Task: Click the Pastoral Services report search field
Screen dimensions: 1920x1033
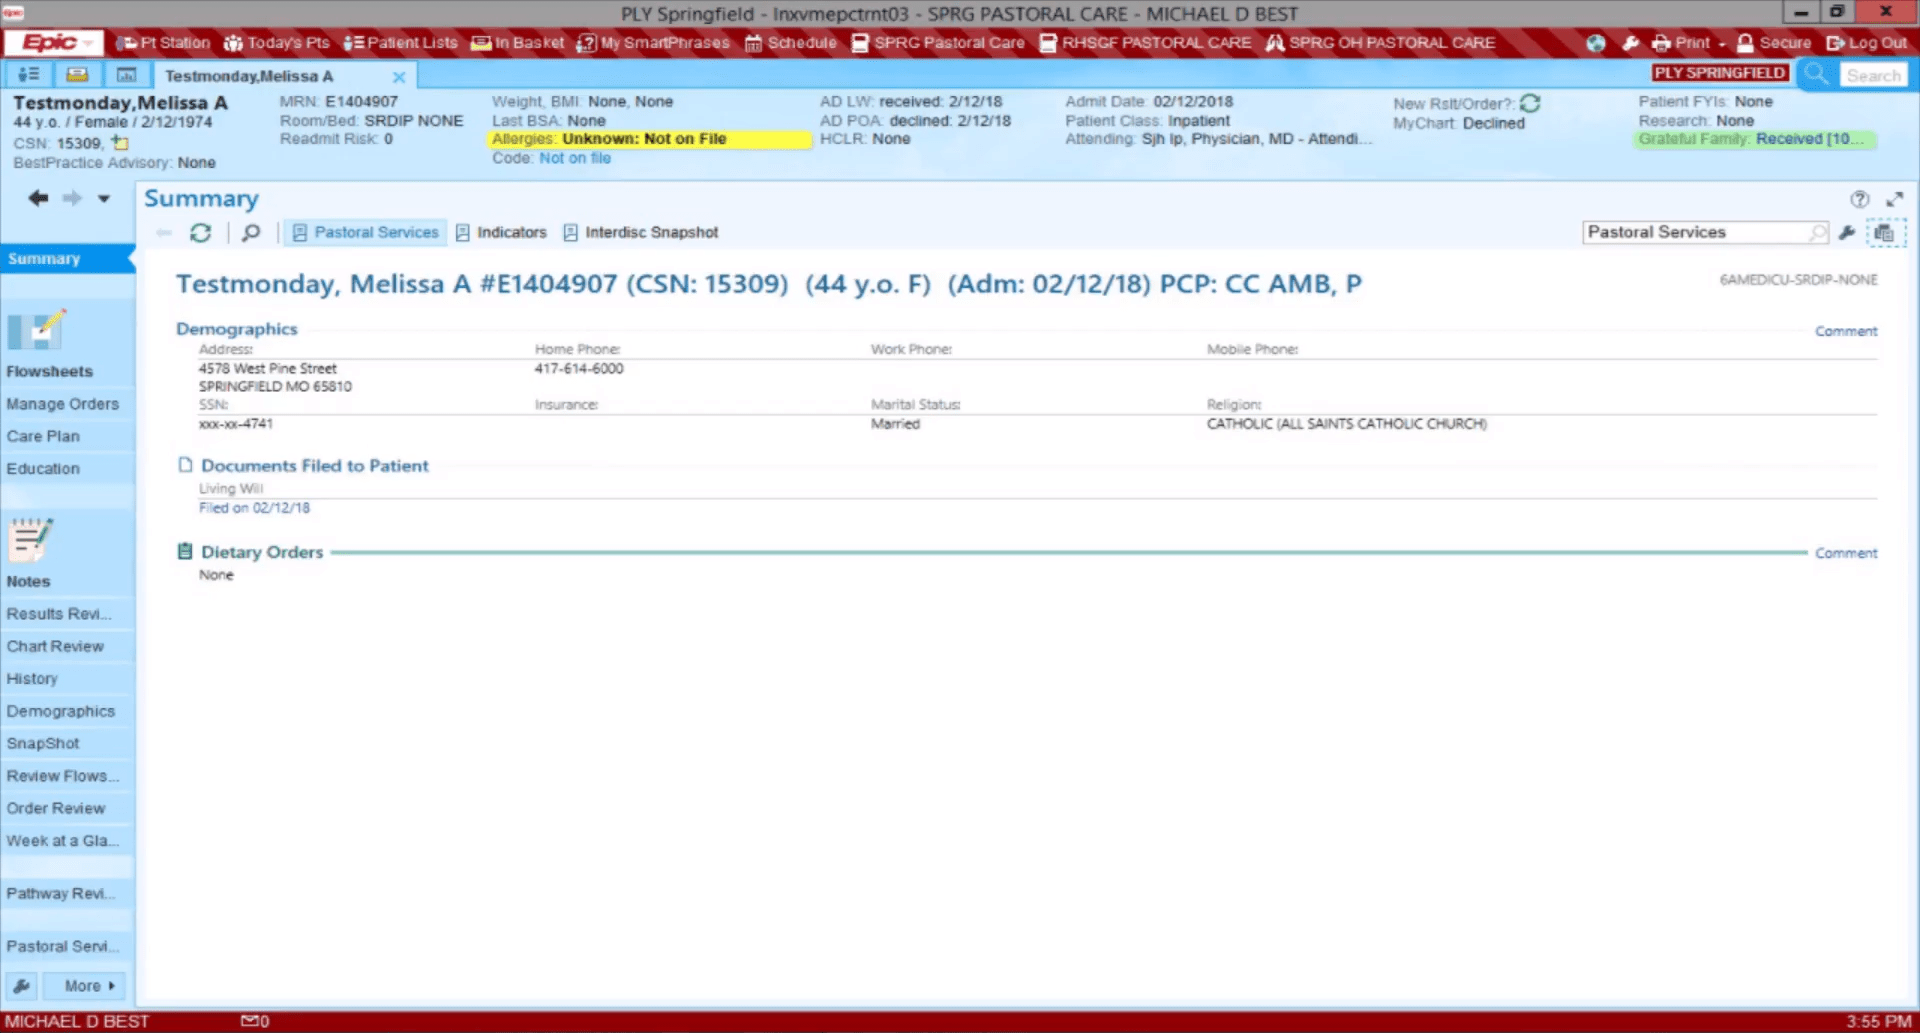Action: click(x=1697, y=232)
